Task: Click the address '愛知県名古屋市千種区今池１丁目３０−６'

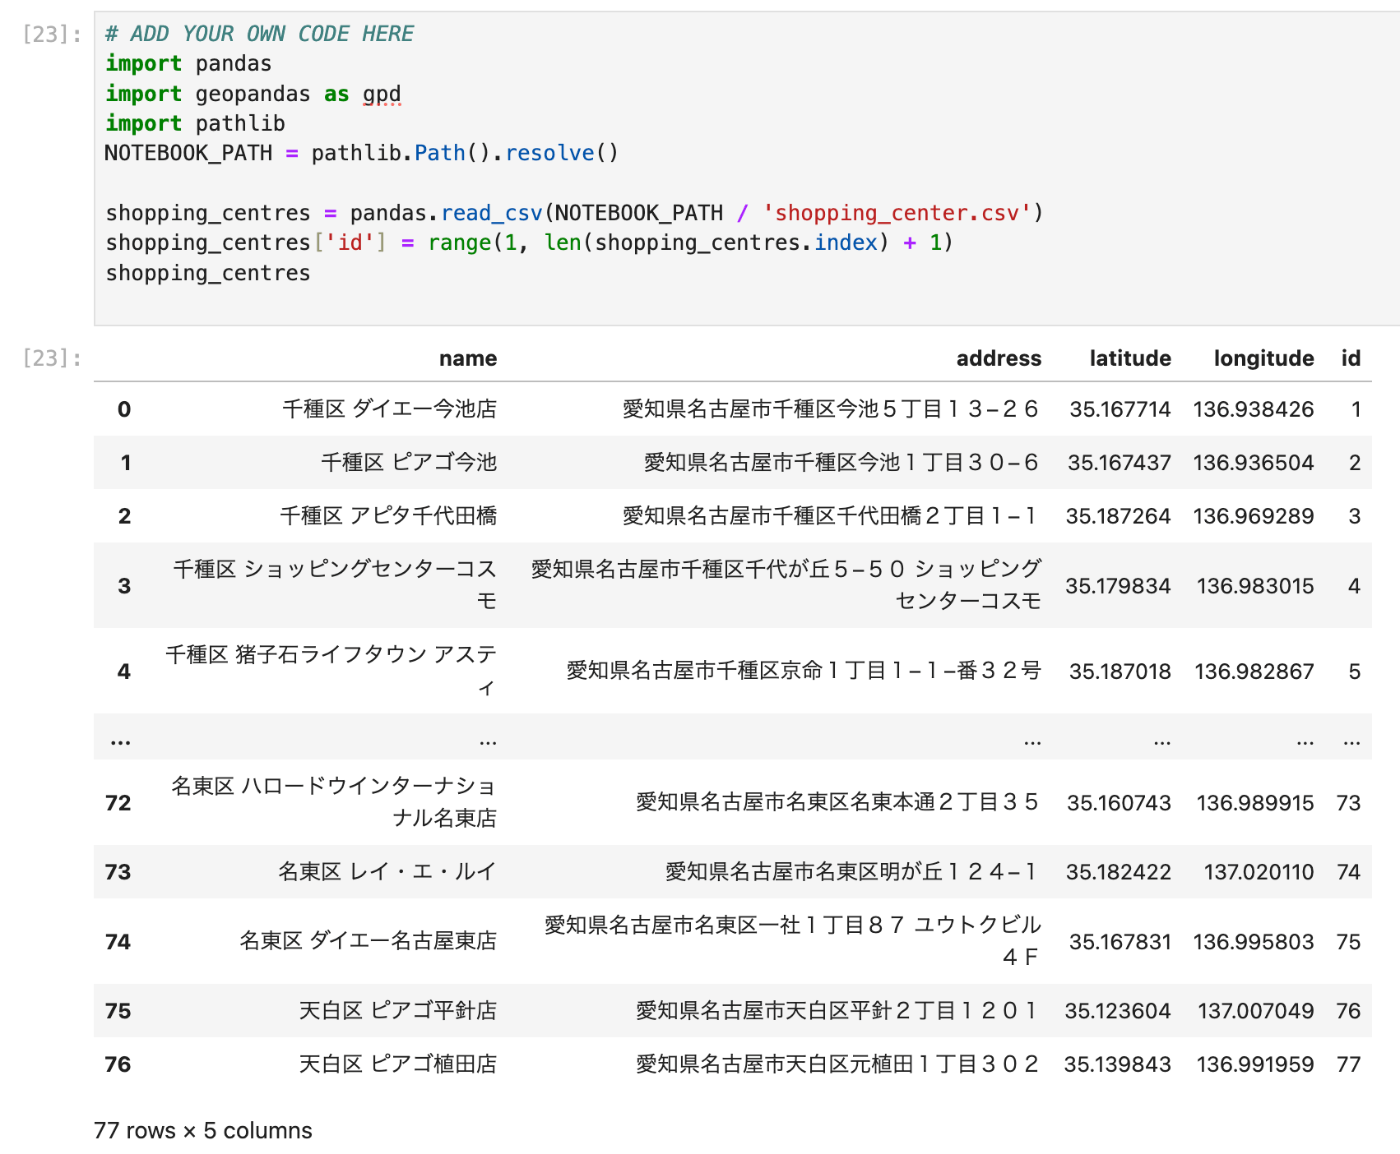Action: pyautogui.click(x=842, y=462)
